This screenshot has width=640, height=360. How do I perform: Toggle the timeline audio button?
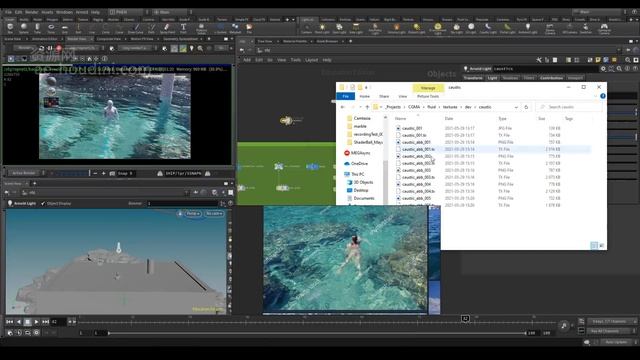click(564, 325)
